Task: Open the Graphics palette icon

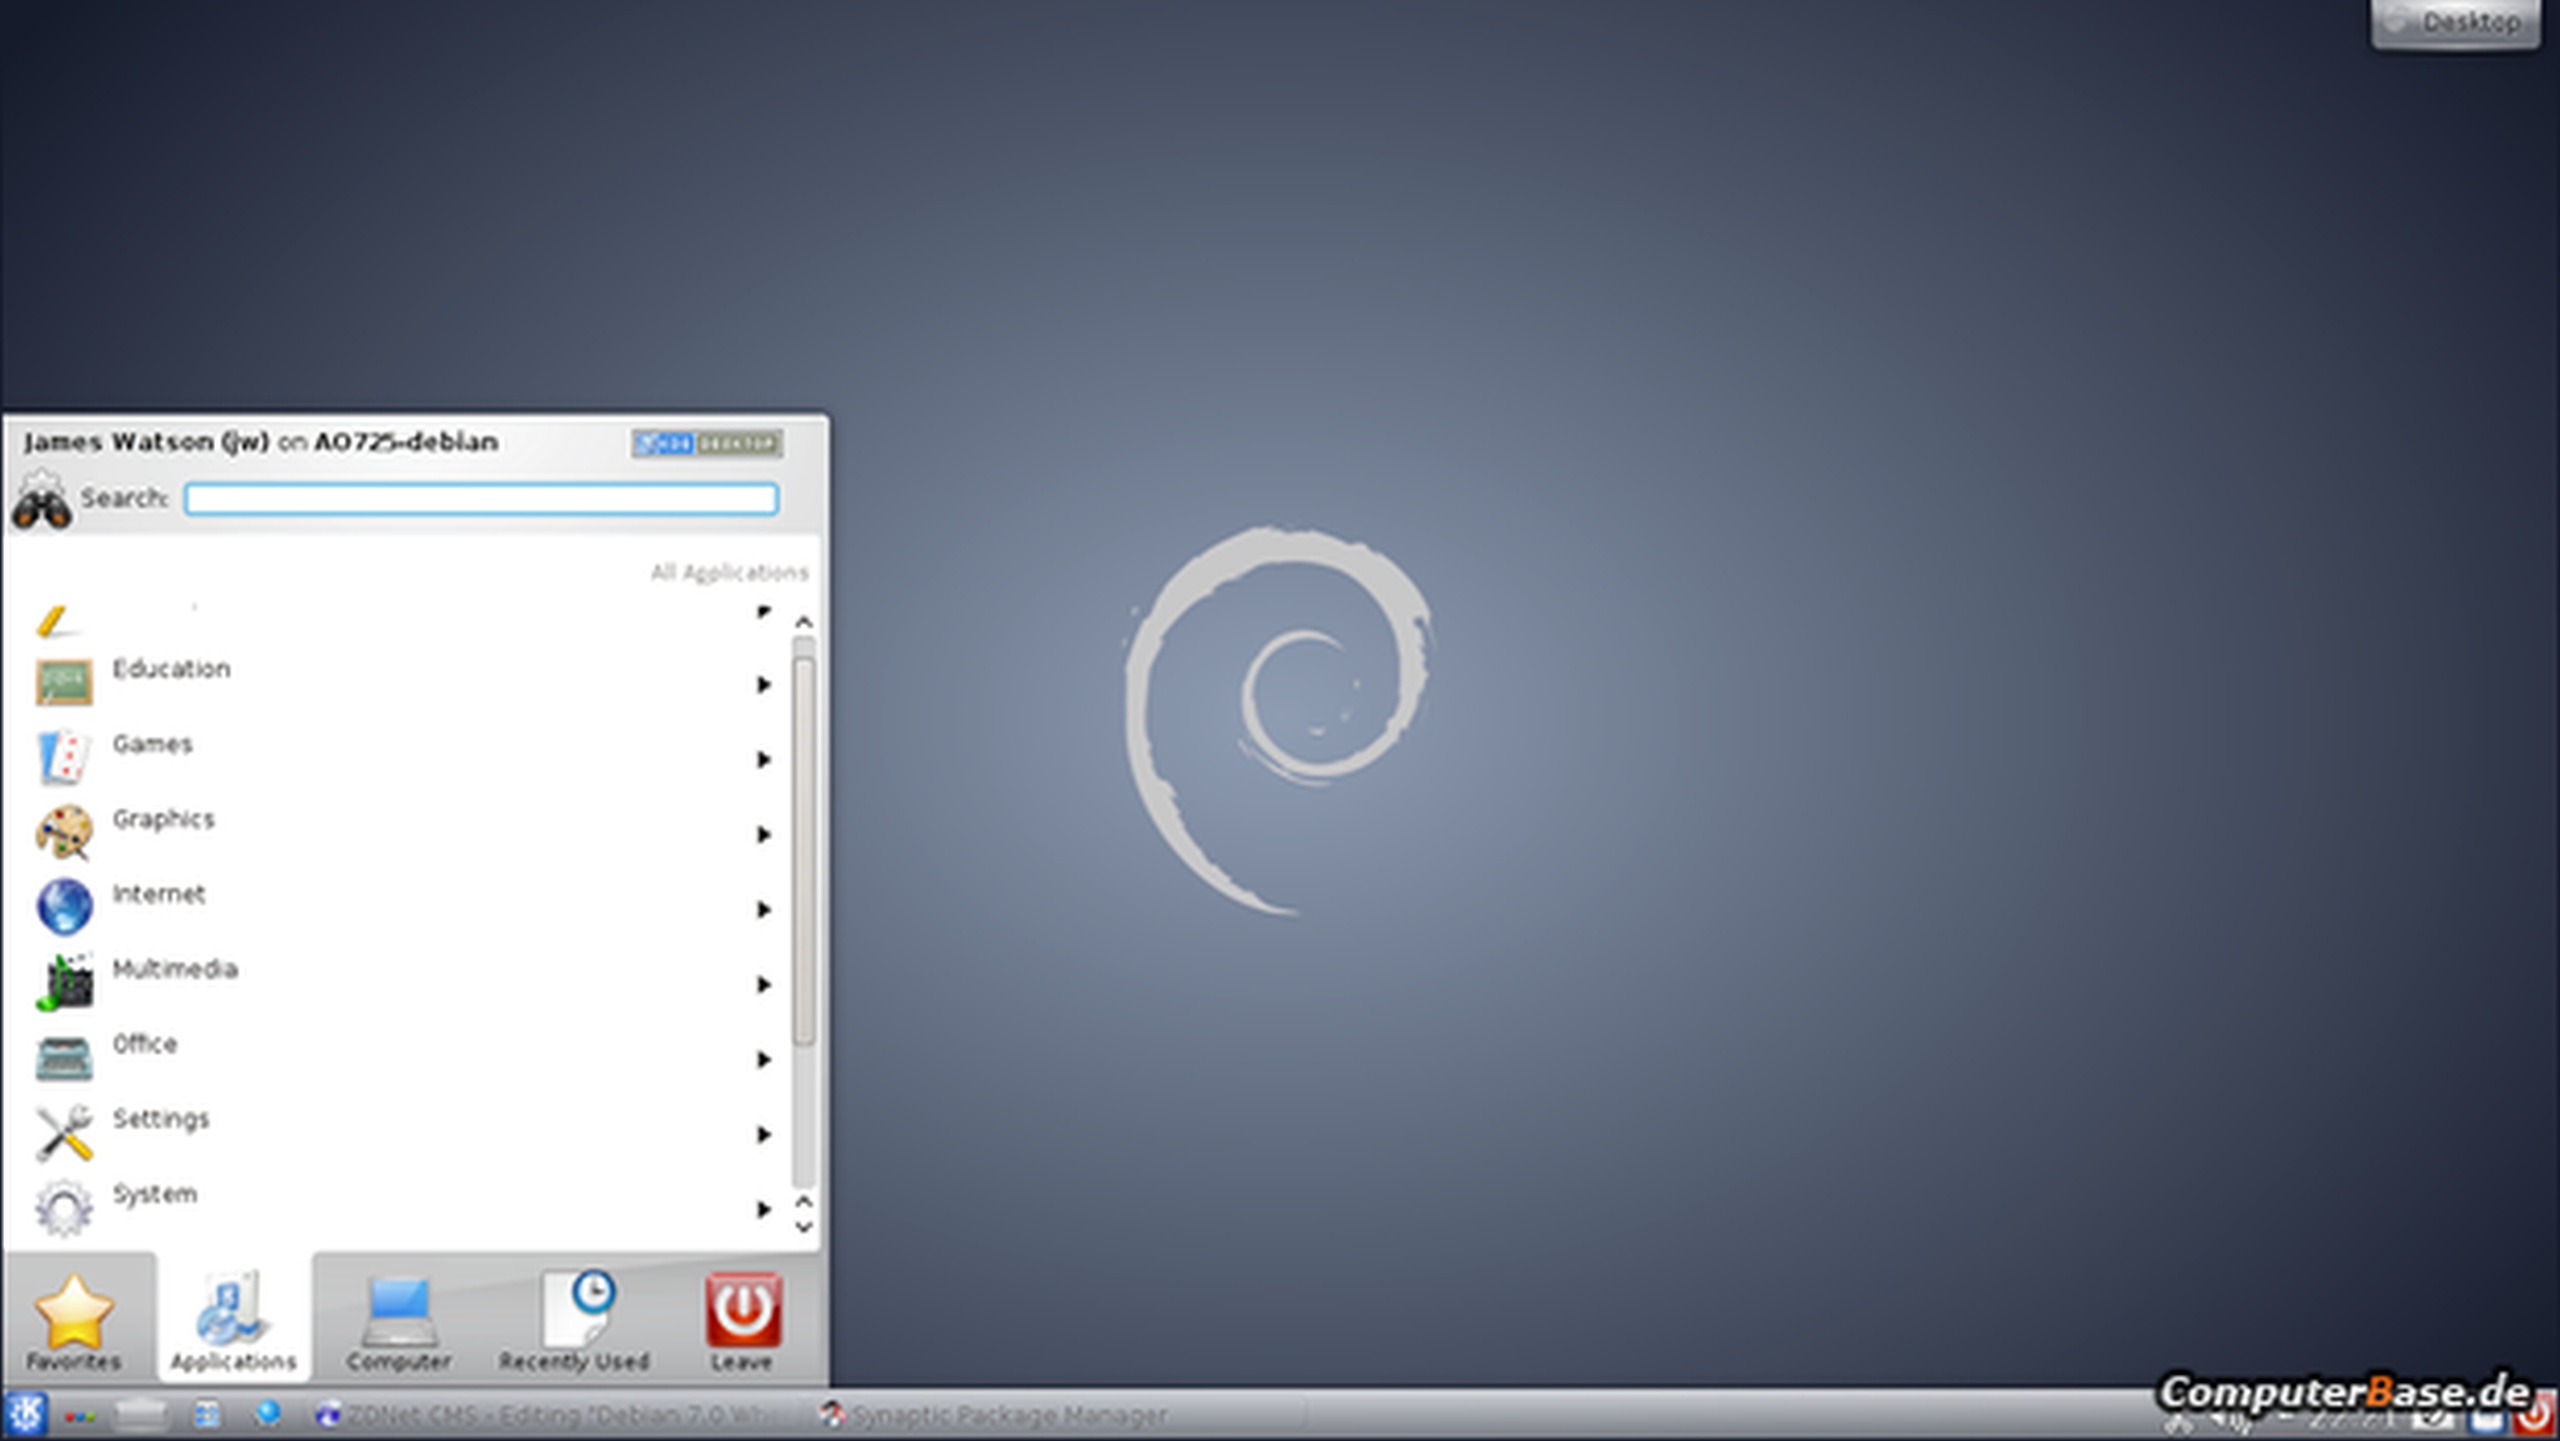Action: (x=64, y=832)
